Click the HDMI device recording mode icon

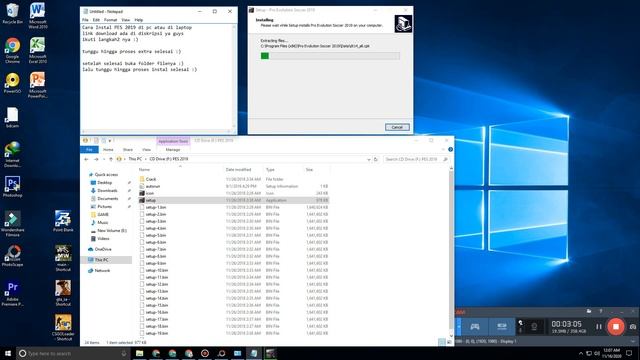click(x=502, y=327)
